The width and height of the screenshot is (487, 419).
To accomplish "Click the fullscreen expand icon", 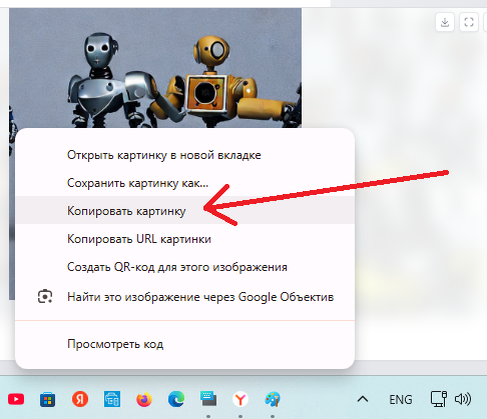I will click(x=469, y=22).
